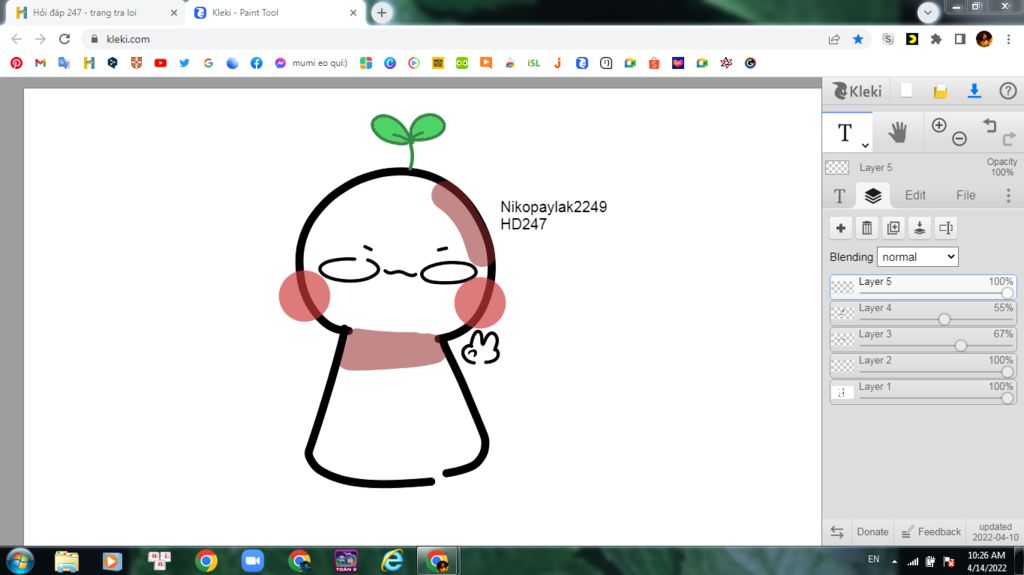The image size is (1024, 575).
Task: Open the help question mark icon
Action: [1008, 91]
